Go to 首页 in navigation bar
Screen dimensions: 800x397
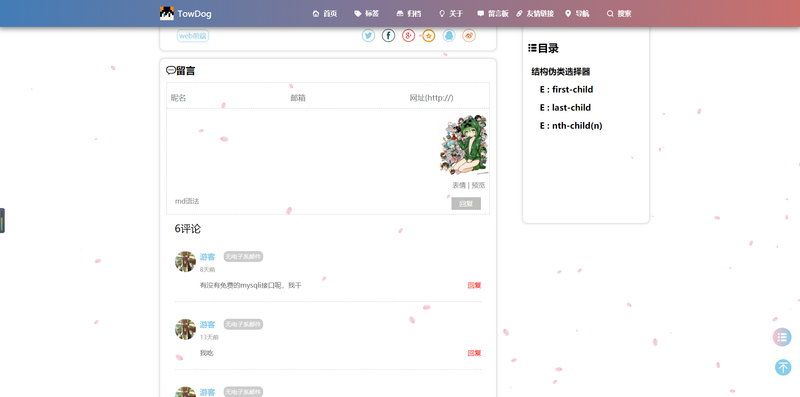(x=325, y=14)
